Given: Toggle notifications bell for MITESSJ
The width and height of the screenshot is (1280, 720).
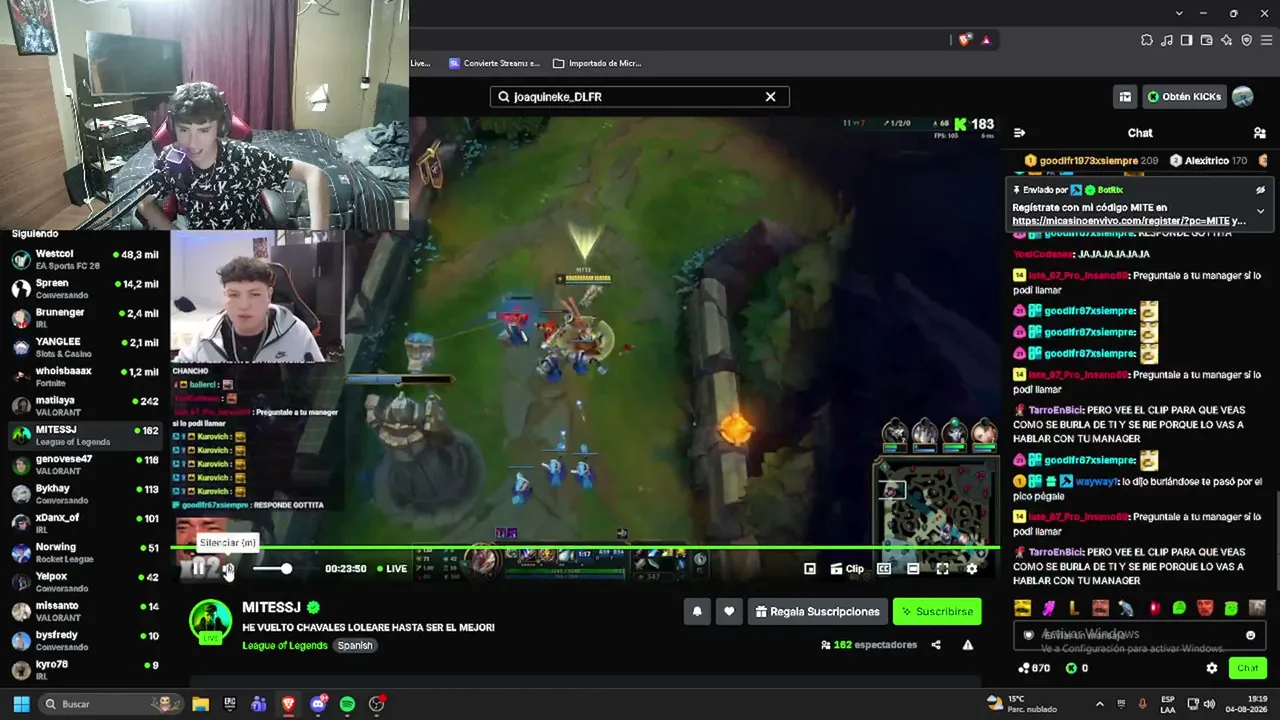Looking at the screenshot, I should point(697,612).
